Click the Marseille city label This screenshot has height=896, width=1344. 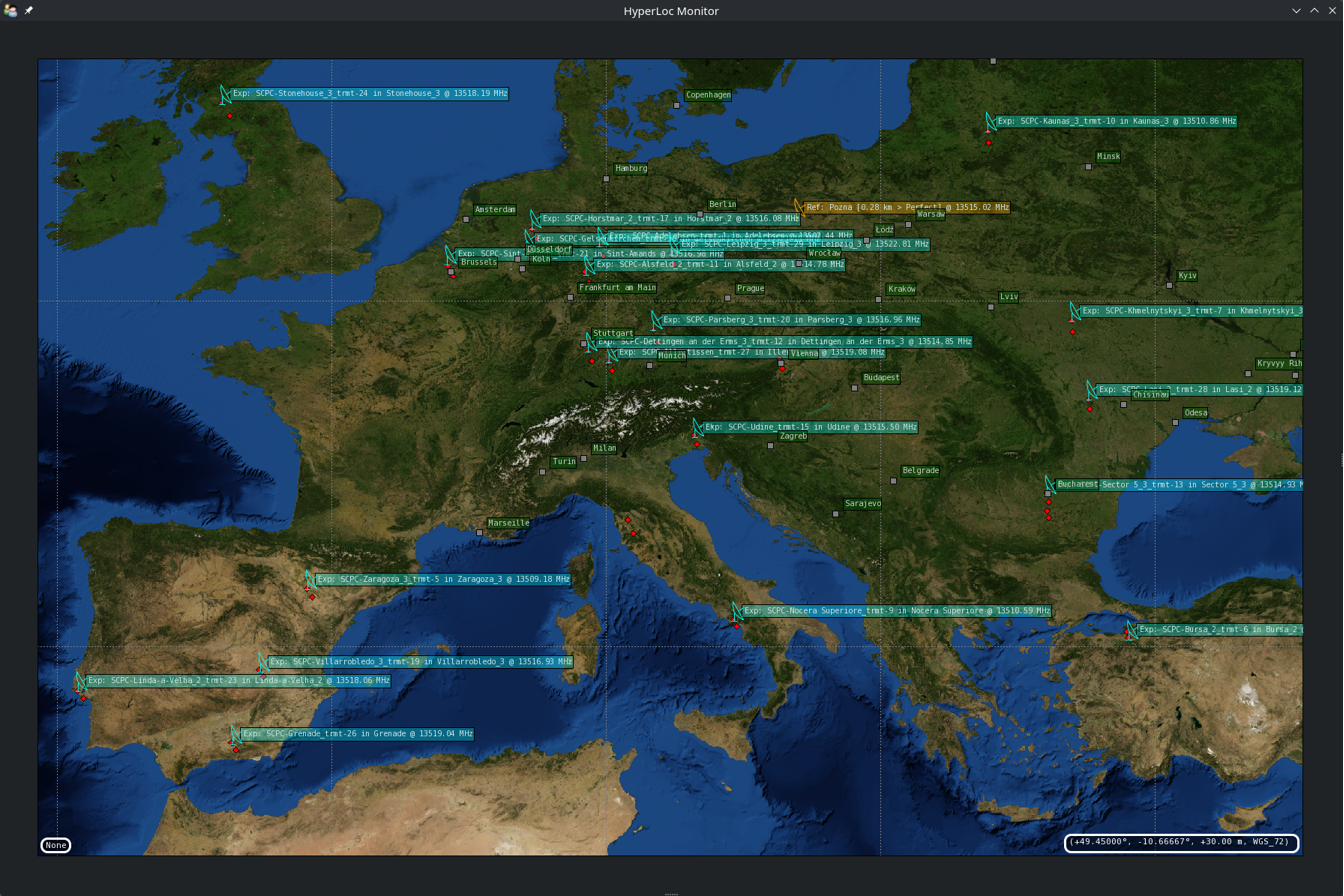(x=509, y=523)
